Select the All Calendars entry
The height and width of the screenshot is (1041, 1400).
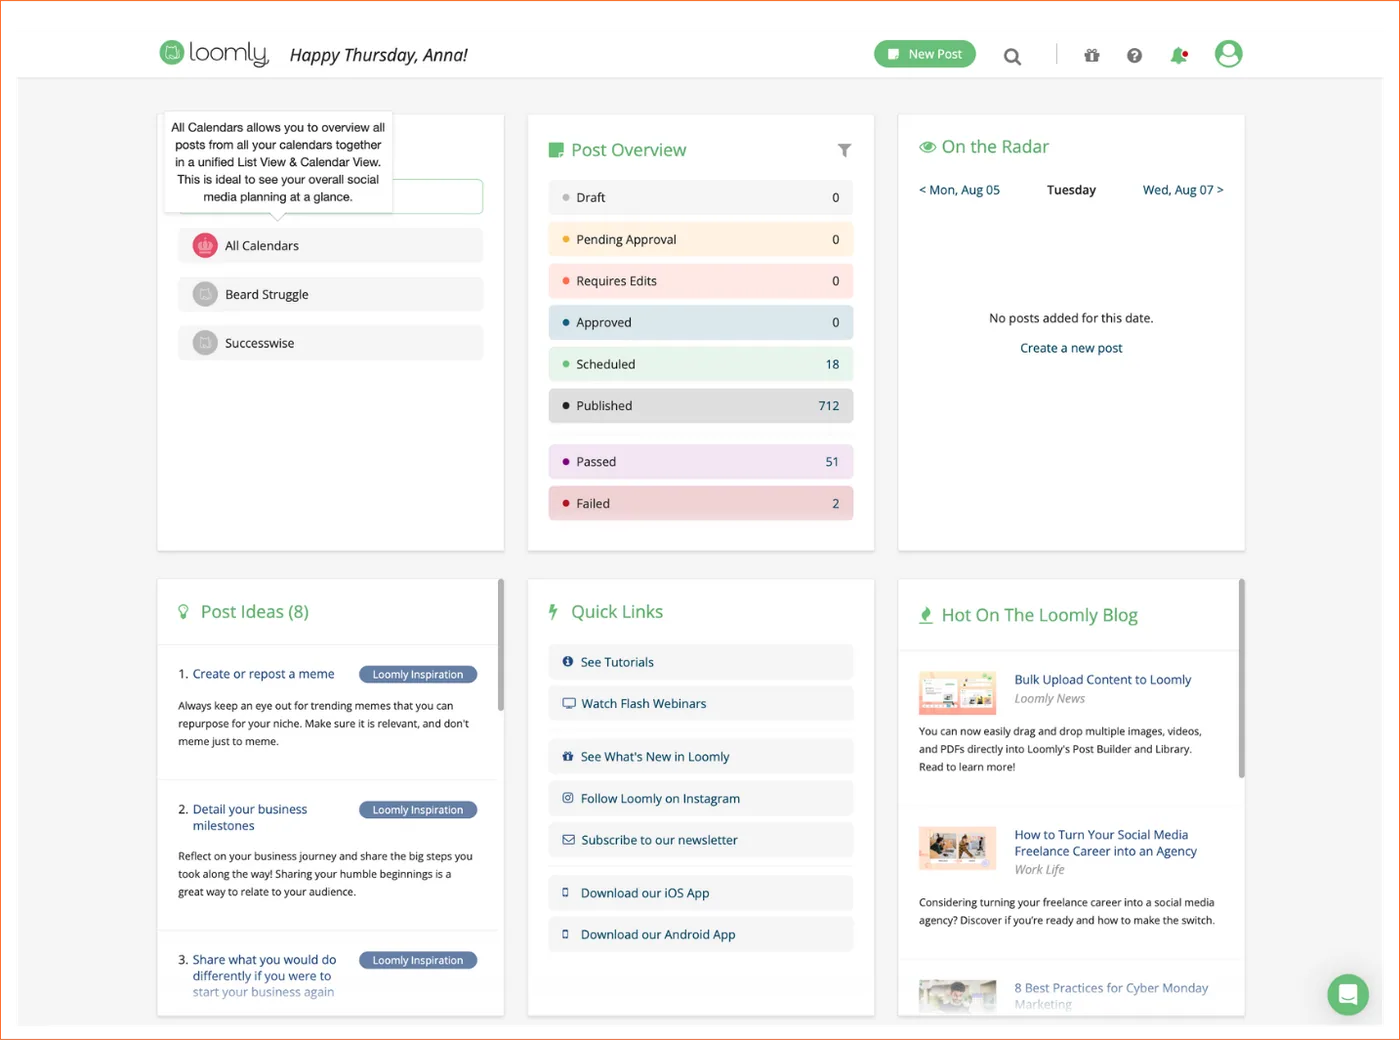330,245
